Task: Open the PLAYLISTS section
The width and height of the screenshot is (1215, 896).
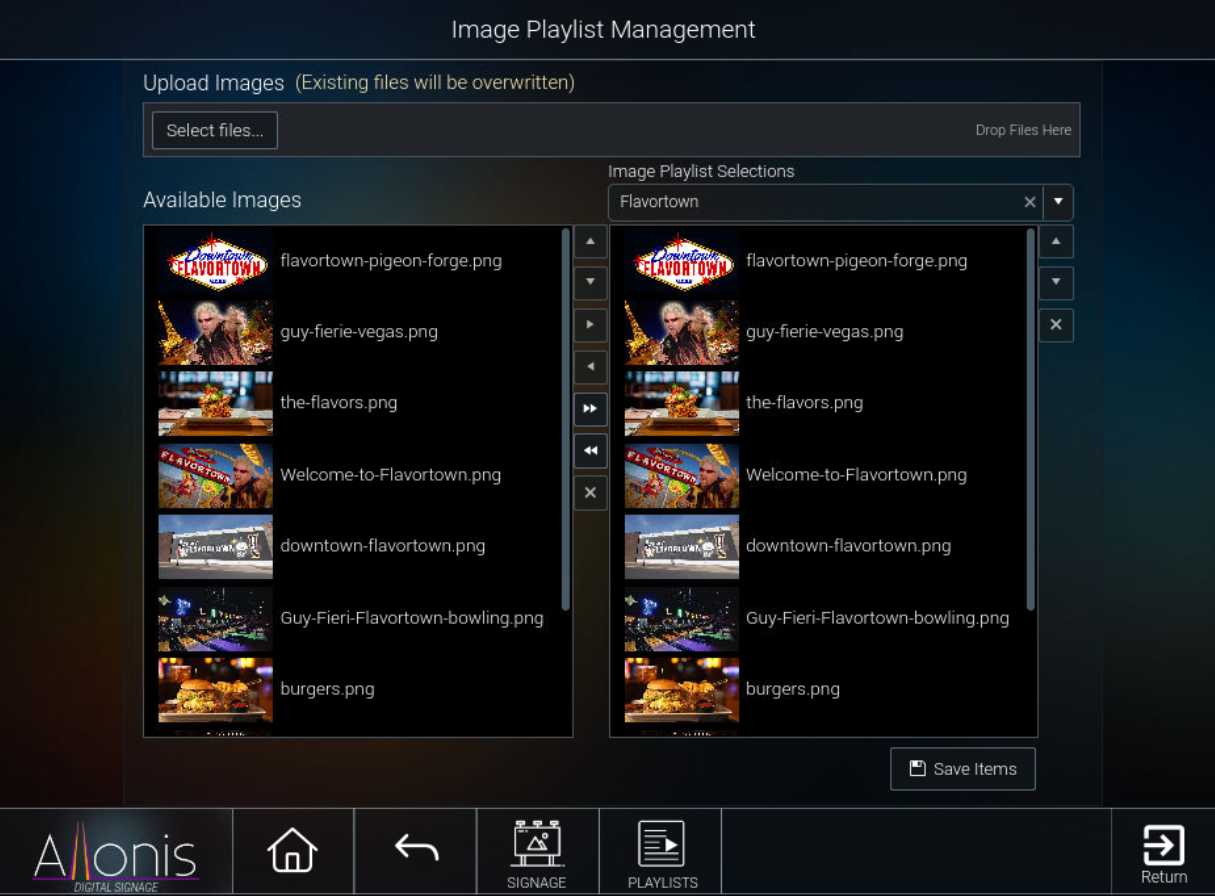Action: [x=662, y=855]
